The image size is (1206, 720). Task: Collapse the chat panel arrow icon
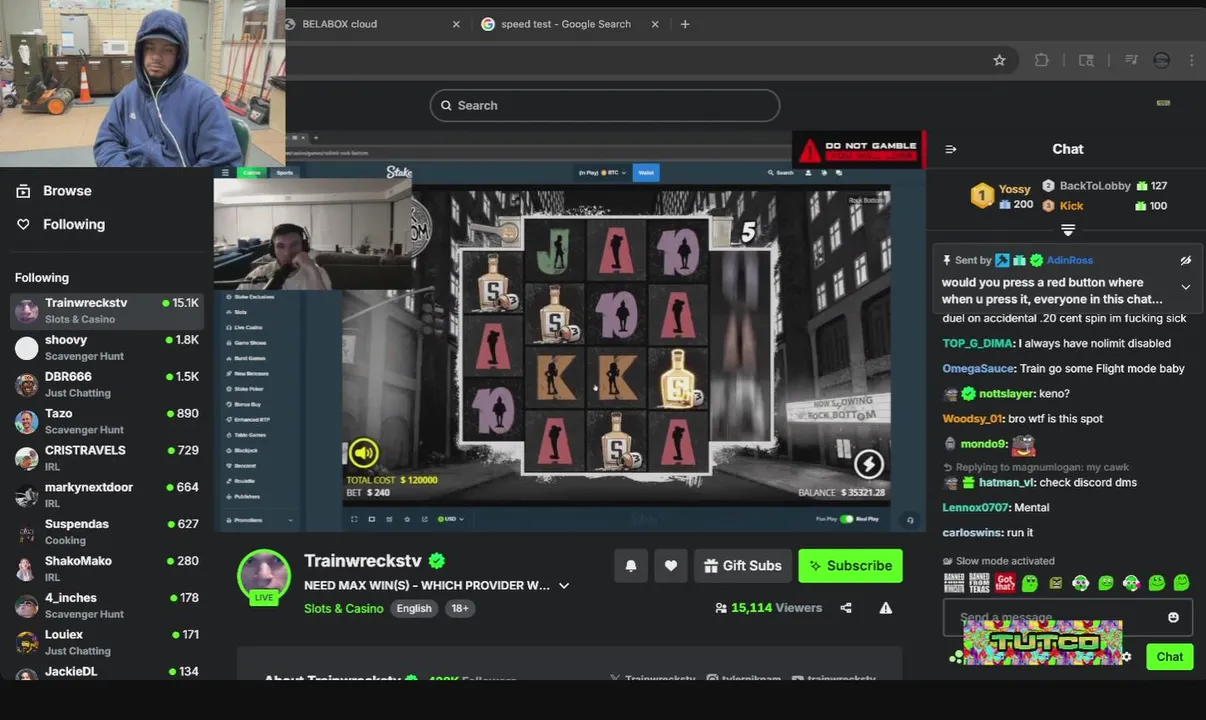point(950,149)
